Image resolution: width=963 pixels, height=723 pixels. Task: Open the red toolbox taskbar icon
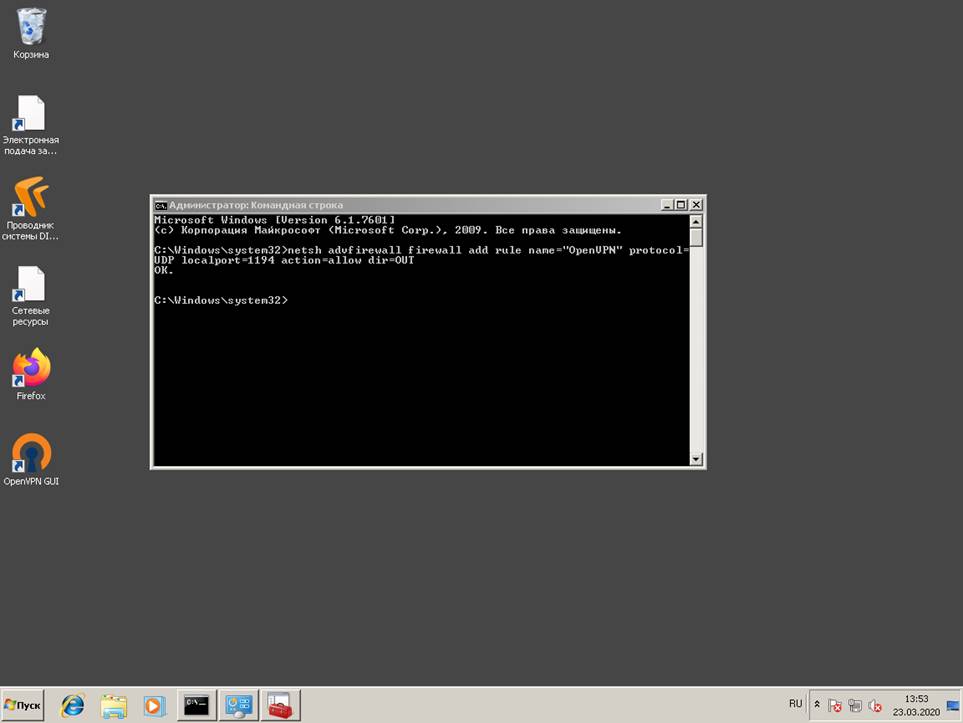[x=280, y=705]
